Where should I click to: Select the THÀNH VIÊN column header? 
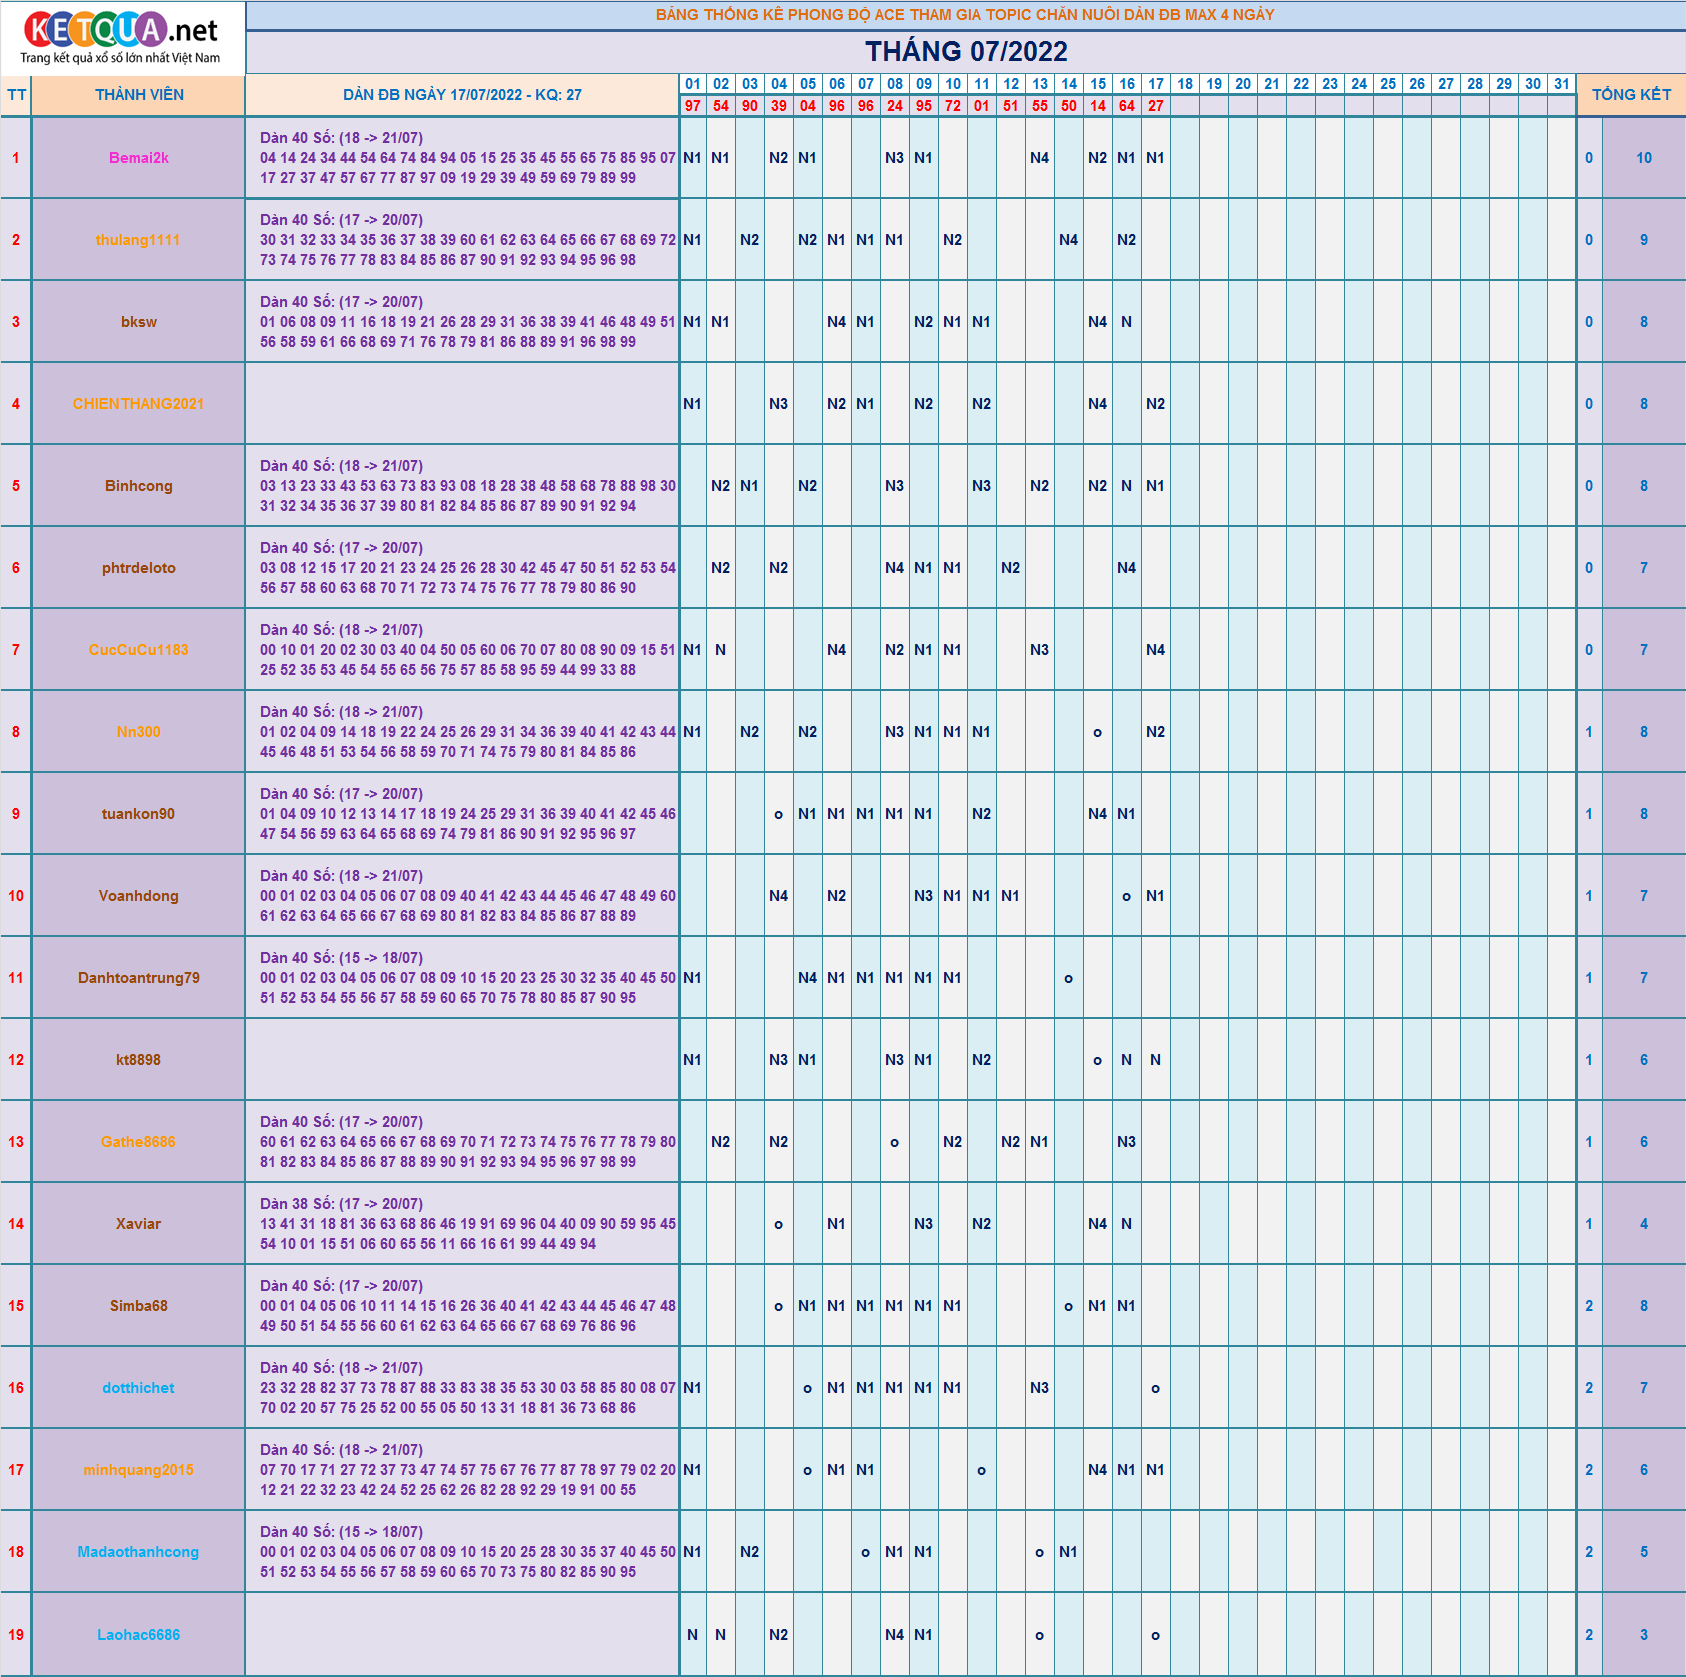pyautogui.click(x=139, y=95)
